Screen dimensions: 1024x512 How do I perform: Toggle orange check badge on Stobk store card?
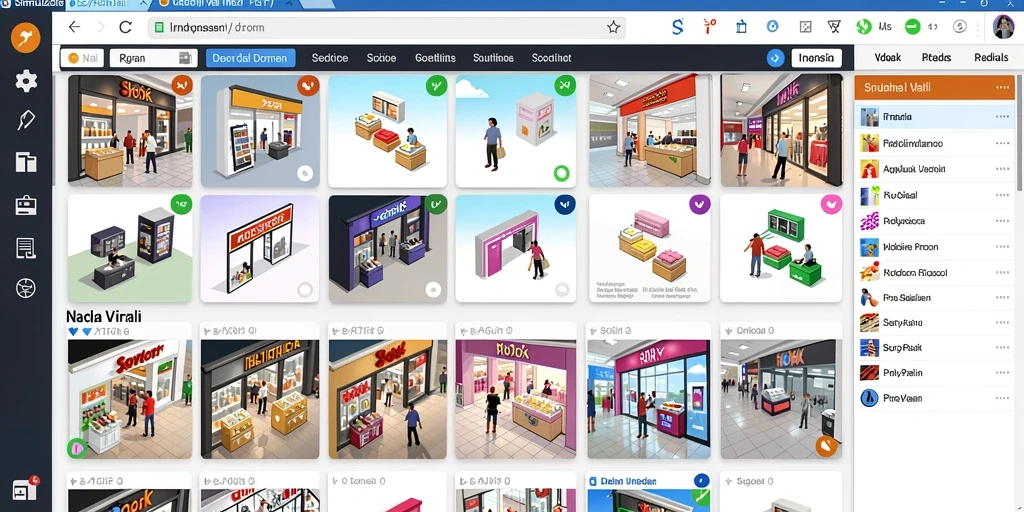tap(182, 85)
